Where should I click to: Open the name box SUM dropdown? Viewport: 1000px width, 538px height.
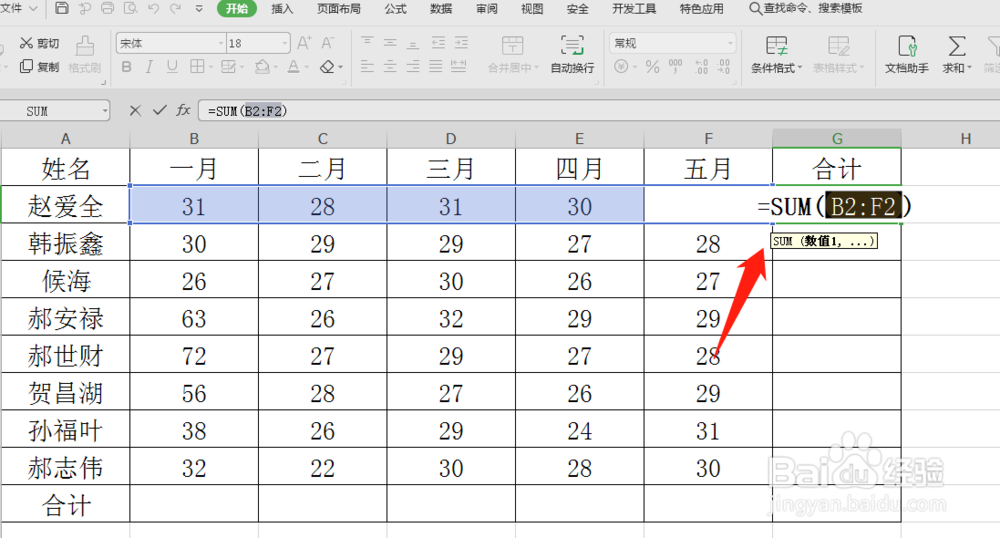(105, 112)
